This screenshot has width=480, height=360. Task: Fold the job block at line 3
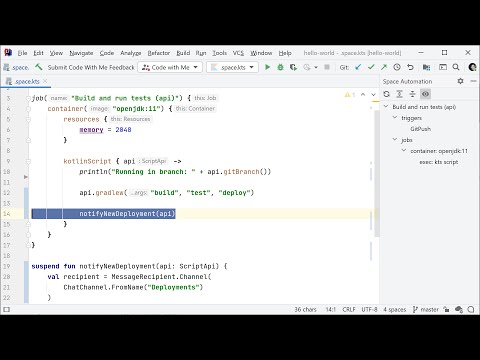coord(28,98)
